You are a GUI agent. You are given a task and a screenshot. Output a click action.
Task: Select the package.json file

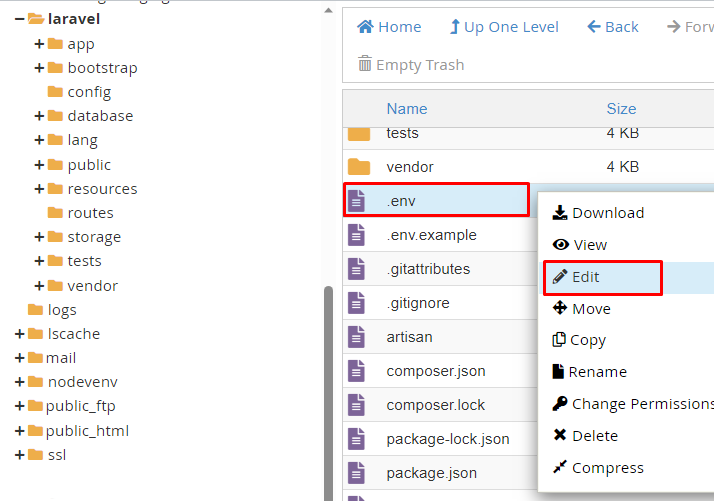coord(440,473)
